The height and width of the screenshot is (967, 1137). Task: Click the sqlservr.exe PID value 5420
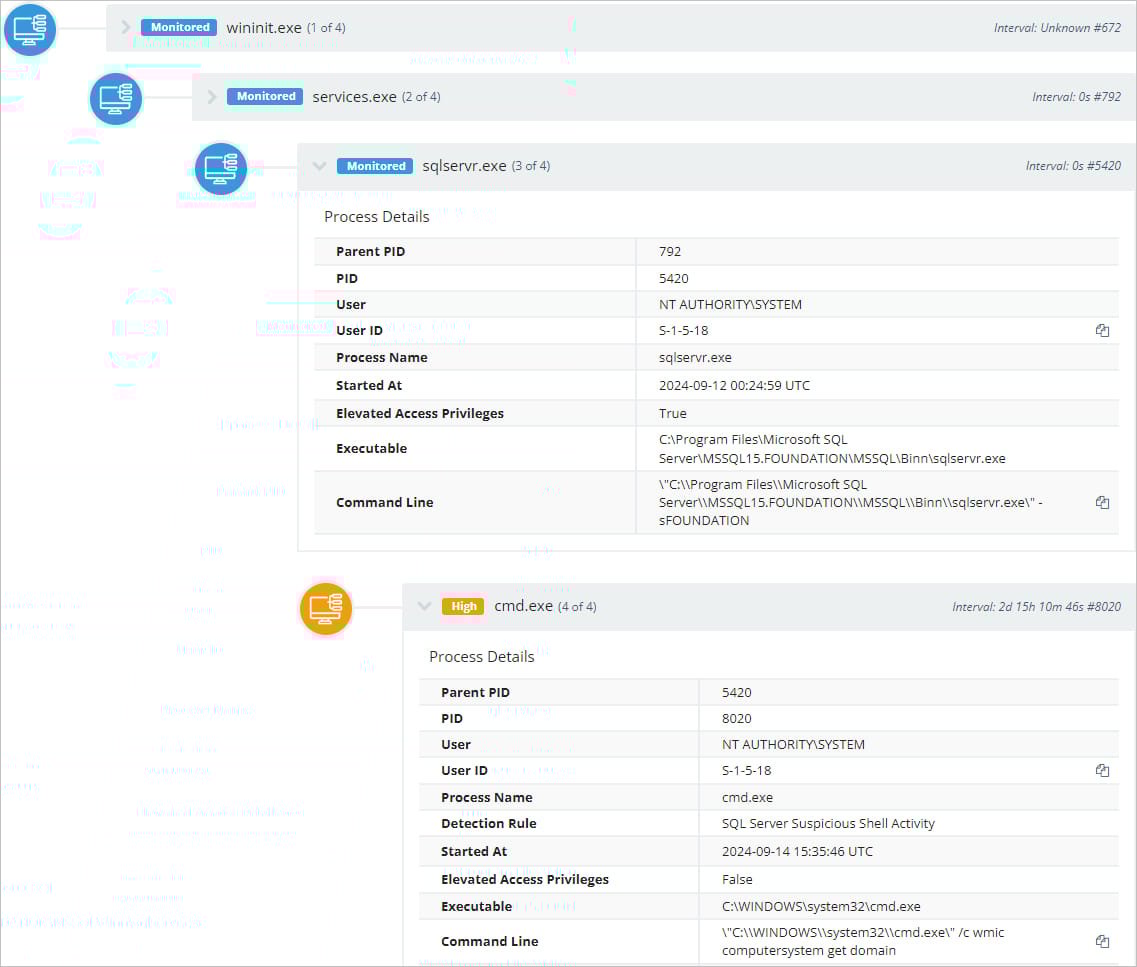(x=674, y=278)
